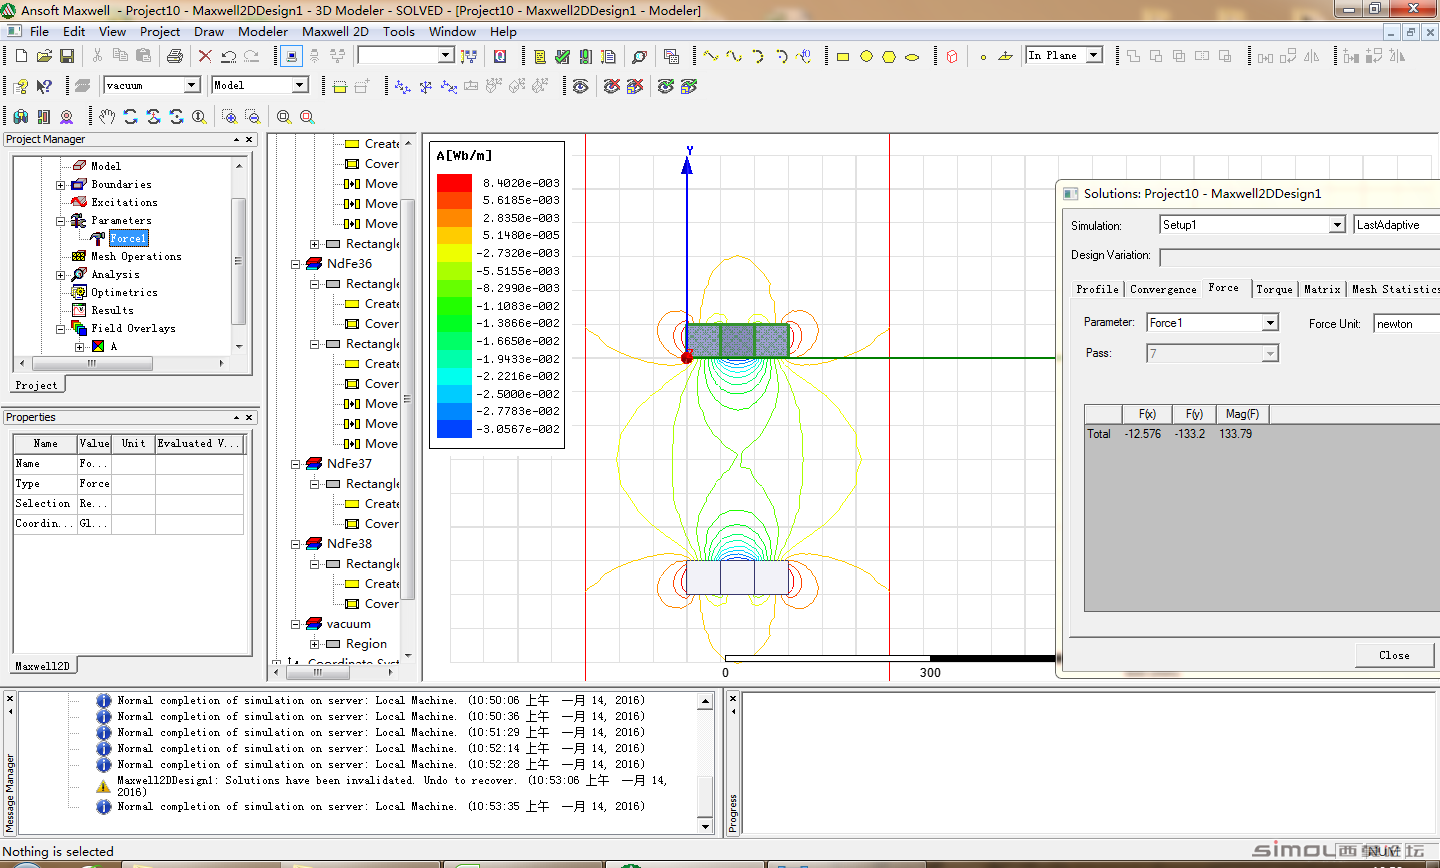
Task: Click the Zoom In magnifier icon
Action: pyautogui.click(x=229, y=117)
